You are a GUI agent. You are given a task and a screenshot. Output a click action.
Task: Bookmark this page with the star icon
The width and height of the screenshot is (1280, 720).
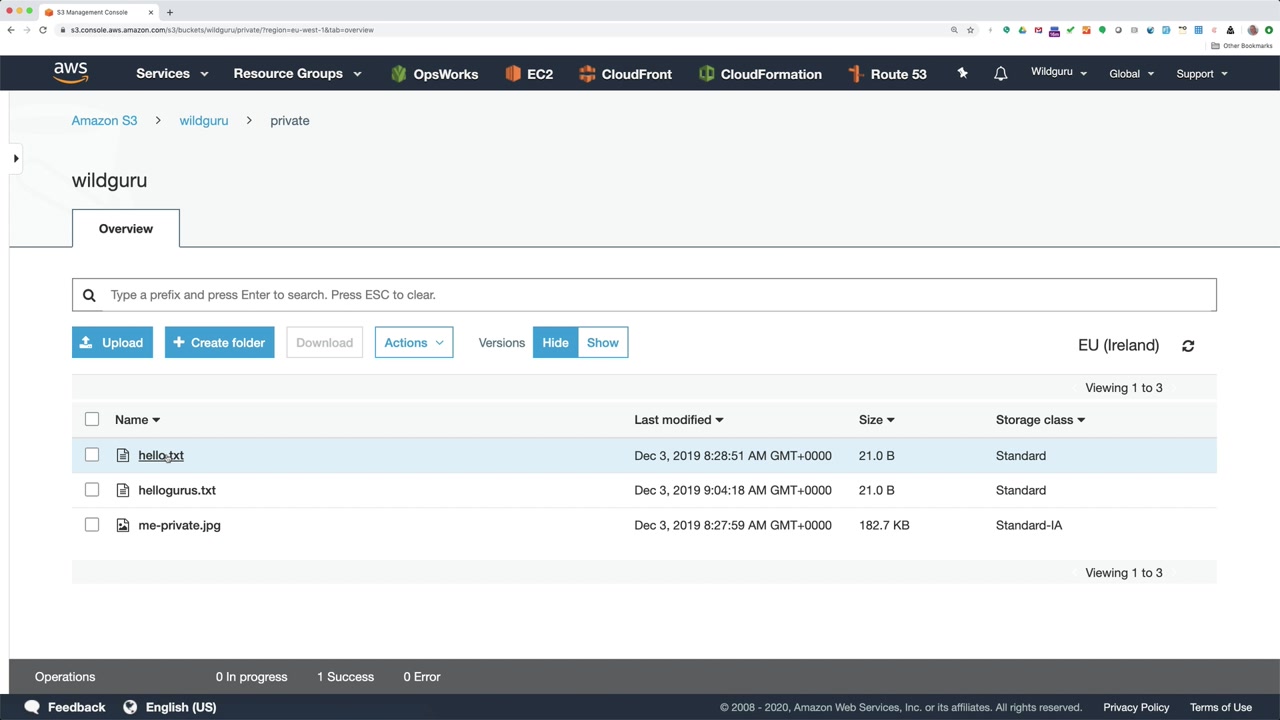970,30
